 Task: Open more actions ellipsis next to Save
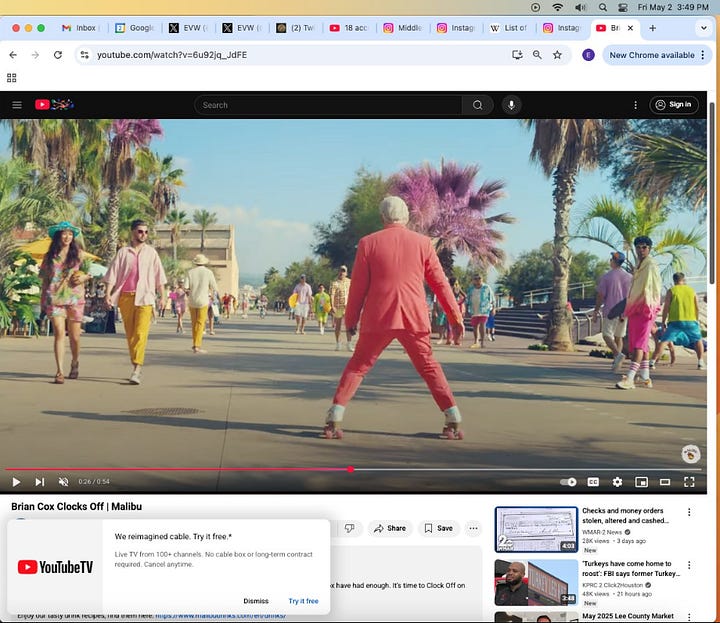(473, 528)
